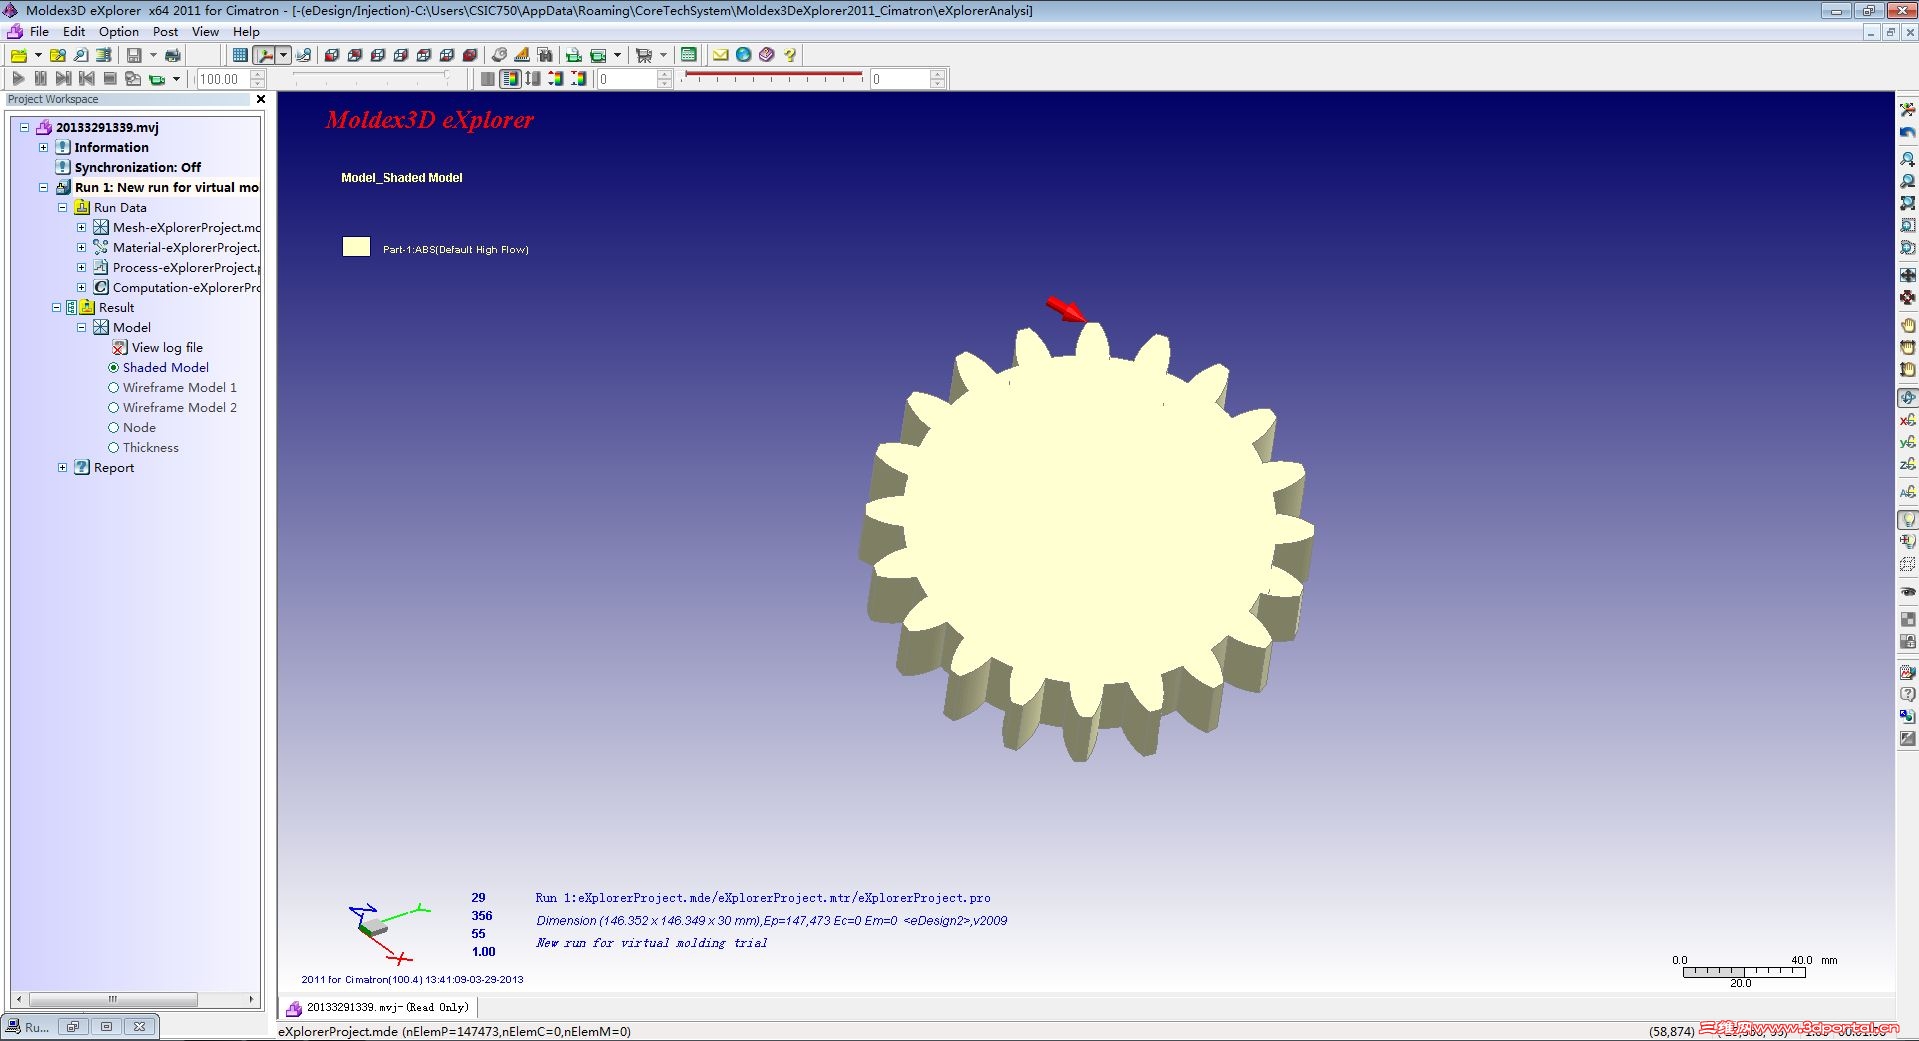Click the red frame timeline slider
The width and height of the screenshot is (1919, 1041).
click(x=774, y=76)
